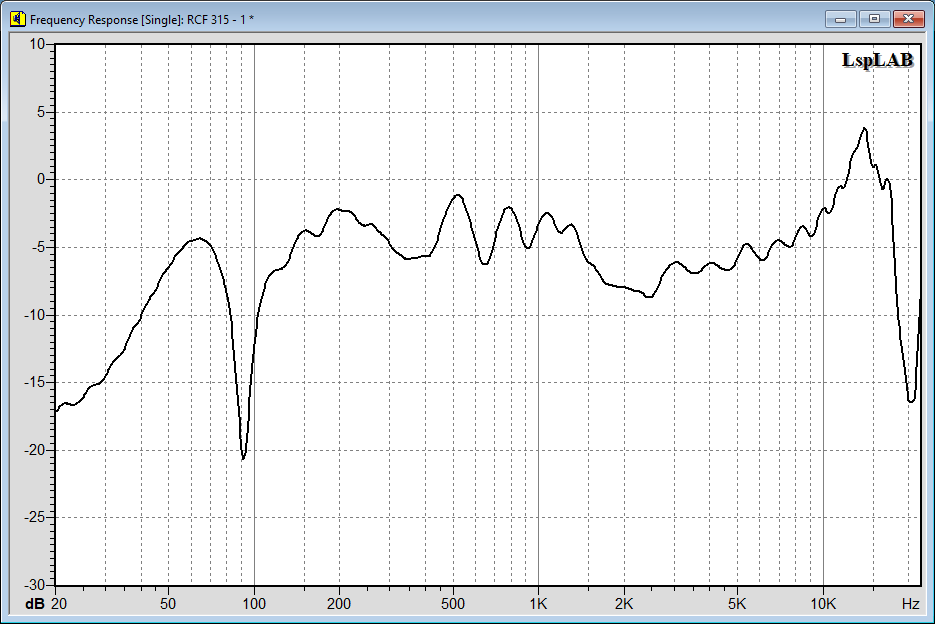Click the 50 frequency axis label
The image size is (935, 624).
coord(168,604)
